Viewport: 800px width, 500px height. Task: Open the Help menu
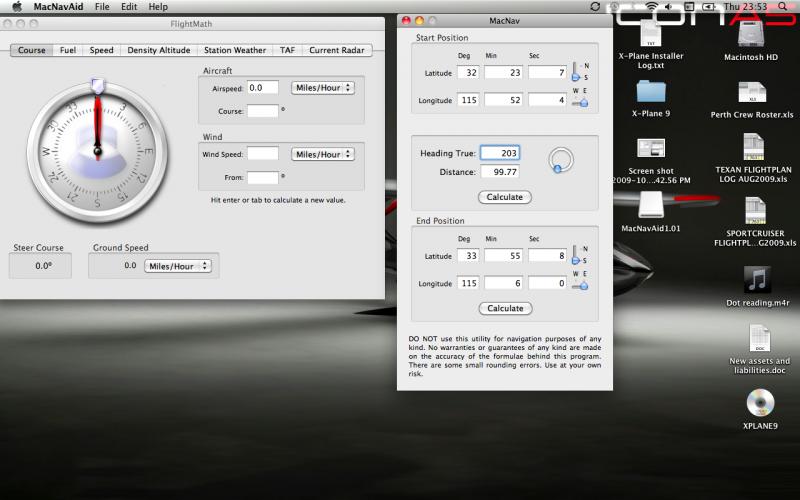click(x=158, y=7)
